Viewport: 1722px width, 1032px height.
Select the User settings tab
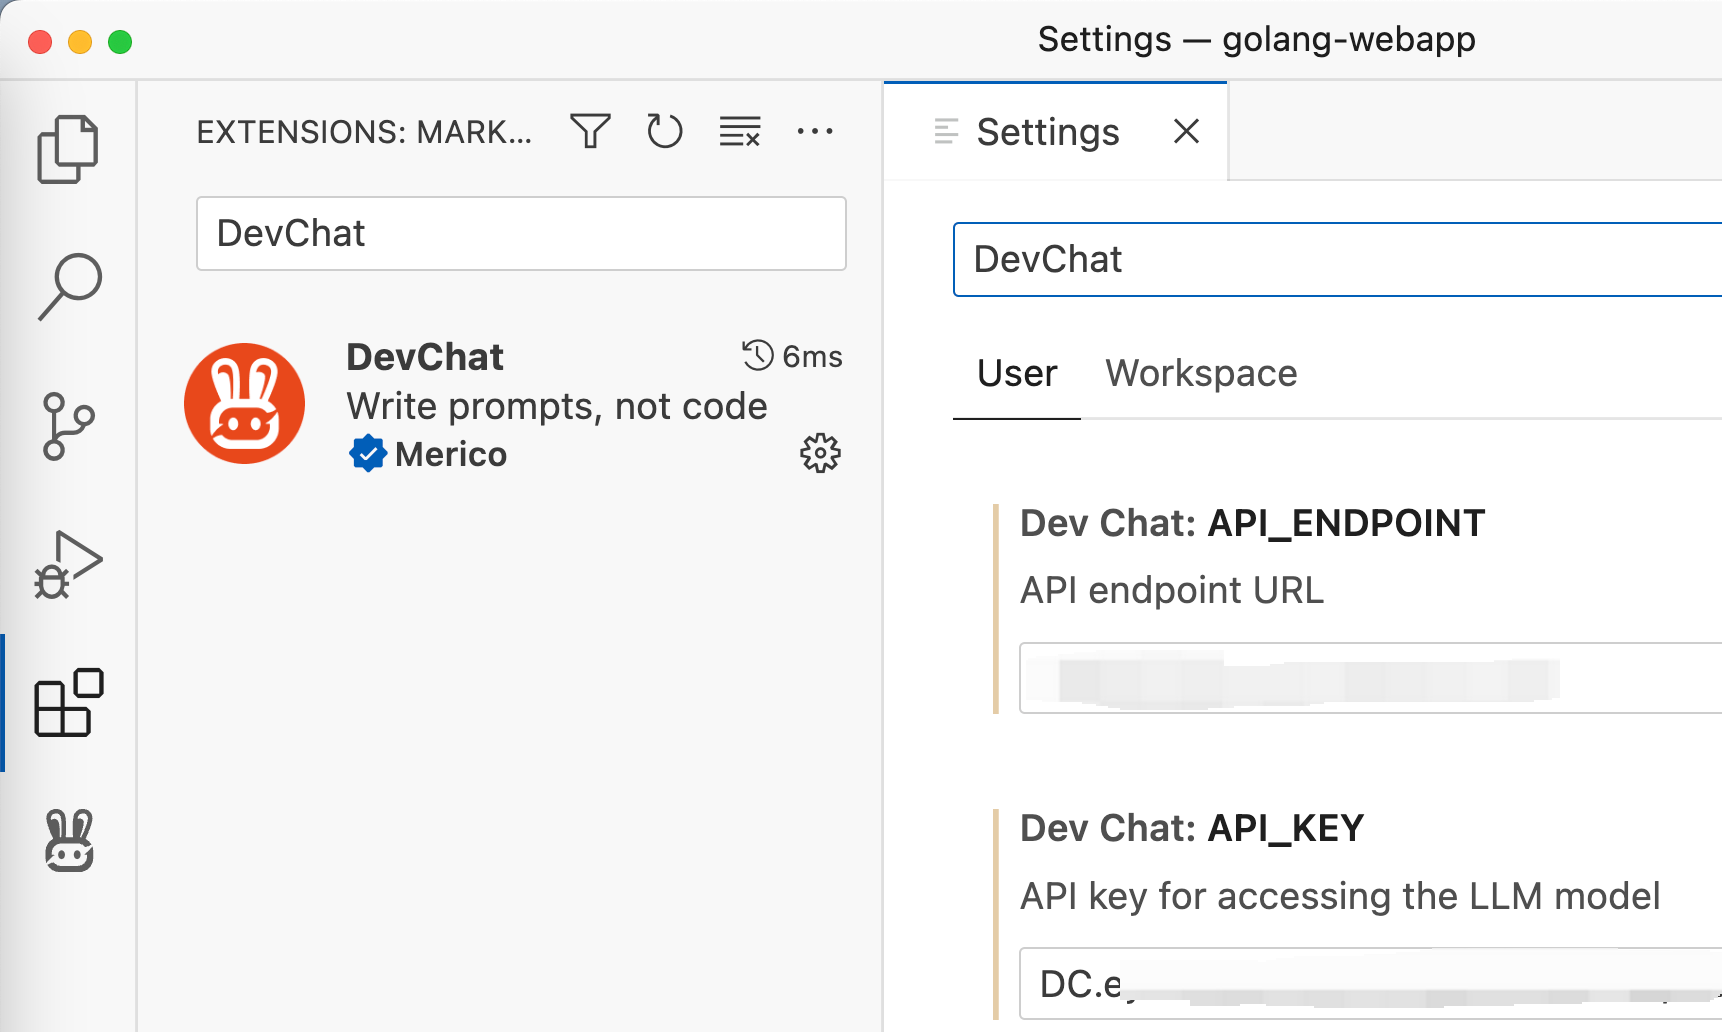1016,373
